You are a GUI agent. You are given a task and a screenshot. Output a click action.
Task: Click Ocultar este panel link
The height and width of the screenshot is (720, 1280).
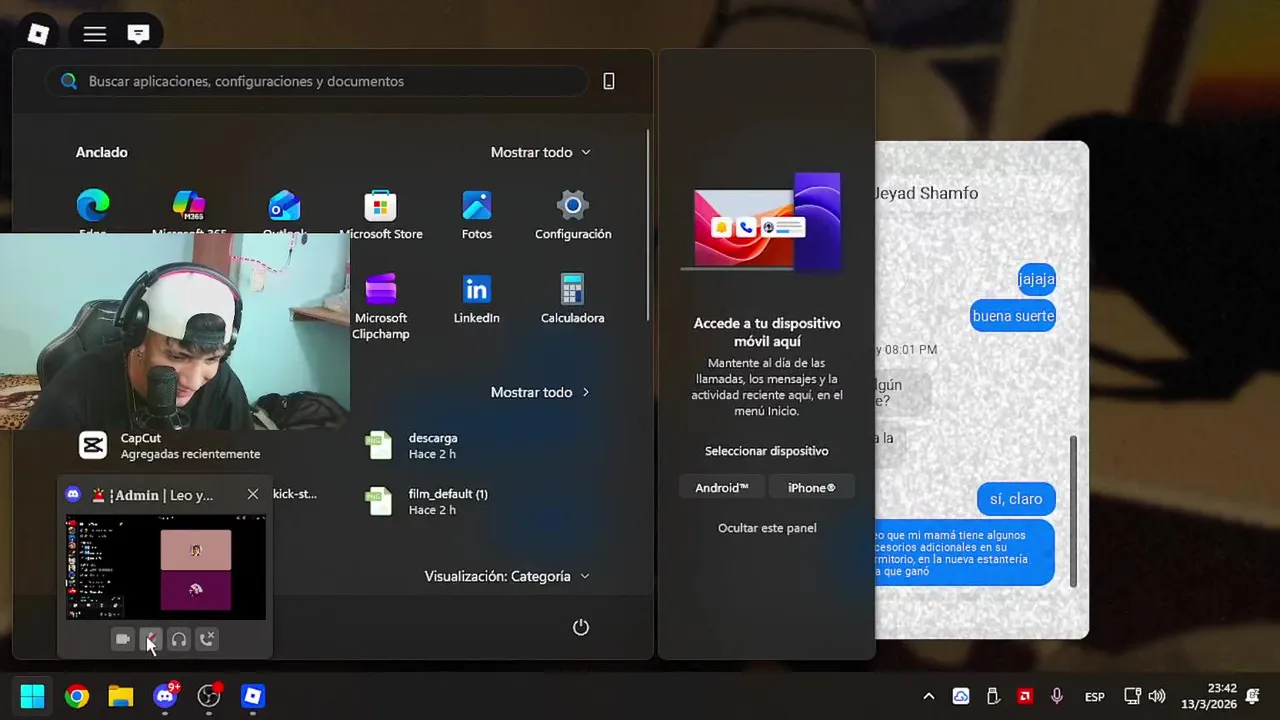coord(767,528)
